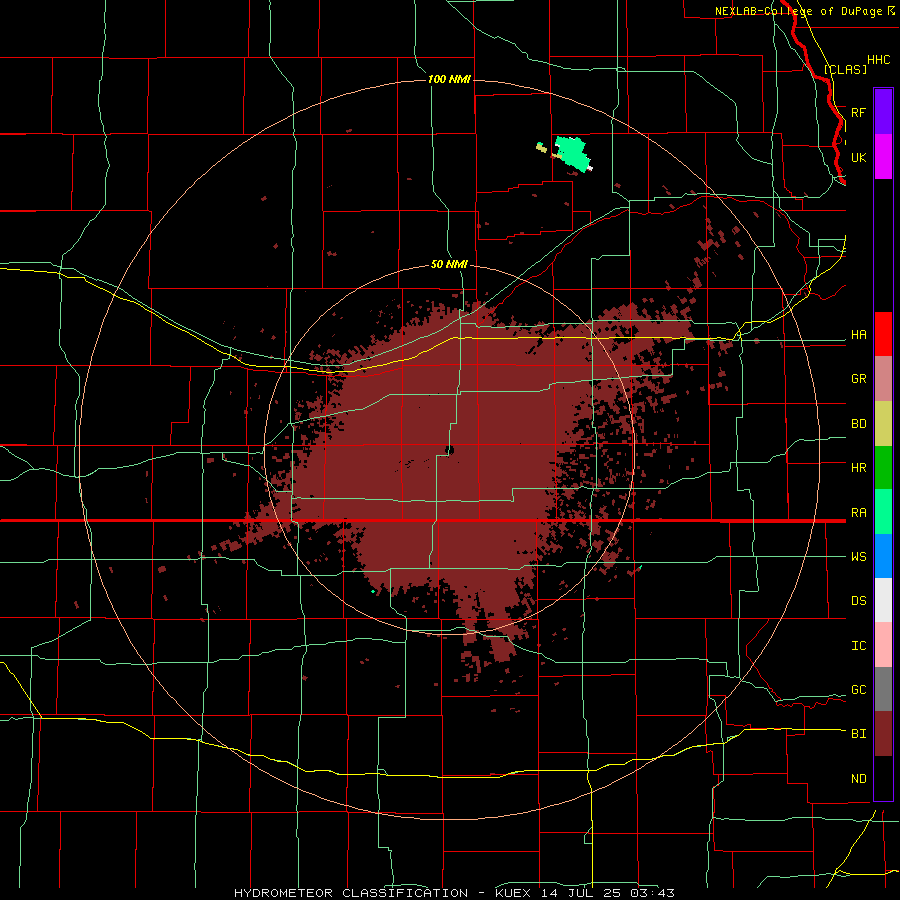
Task: Click the '50 NMI' range ring label
Action: coord(449,265)
